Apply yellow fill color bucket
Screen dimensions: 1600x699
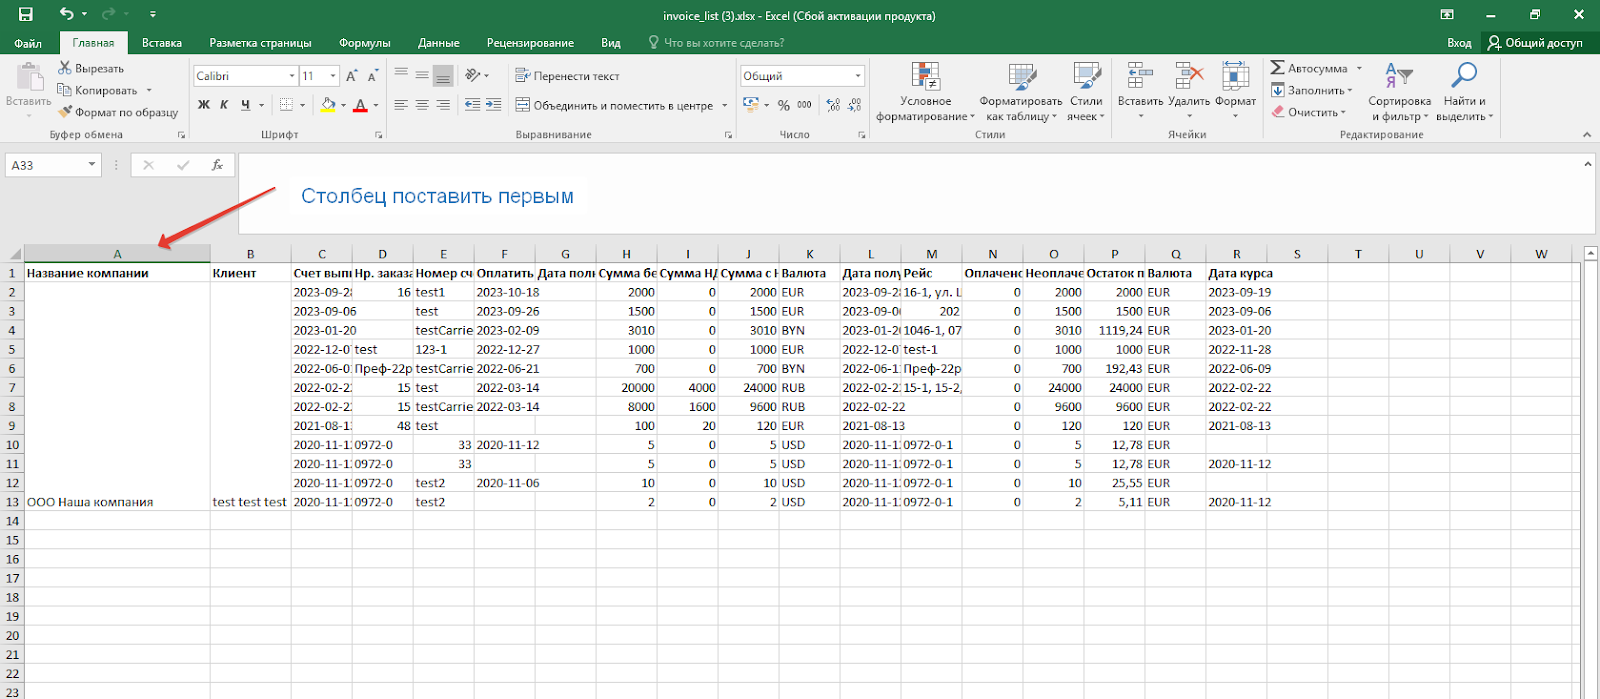328,104
